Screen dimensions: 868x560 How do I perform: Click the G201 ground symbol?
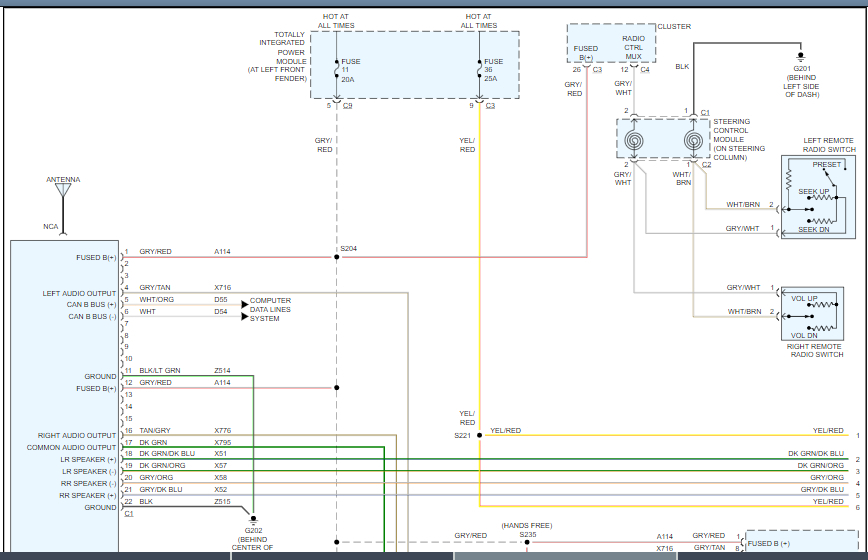(x=800, y=58)
